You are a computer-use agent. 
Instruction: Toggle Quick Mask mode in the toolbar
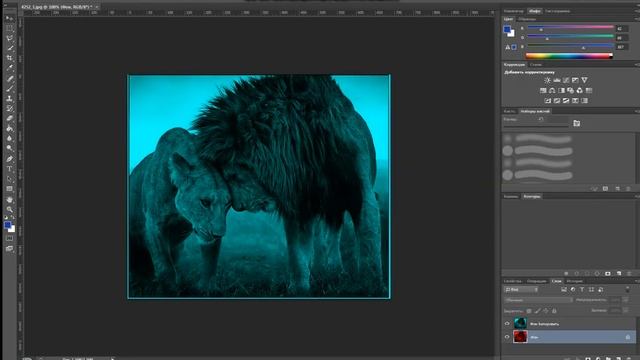point(9,238)
